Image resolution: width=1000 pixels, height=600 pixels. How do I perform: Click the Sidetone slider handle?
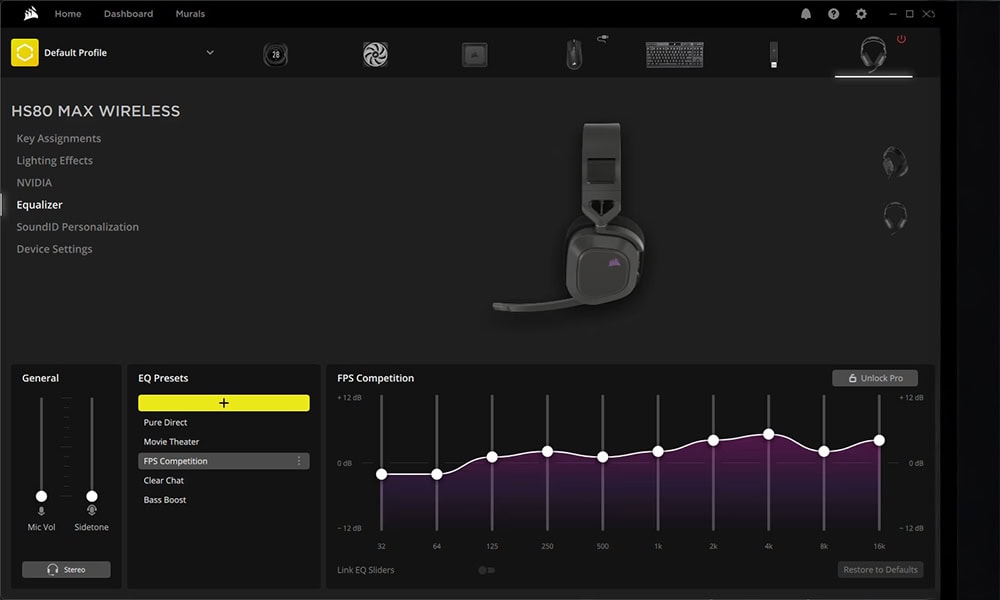click(x=92, y=496)
